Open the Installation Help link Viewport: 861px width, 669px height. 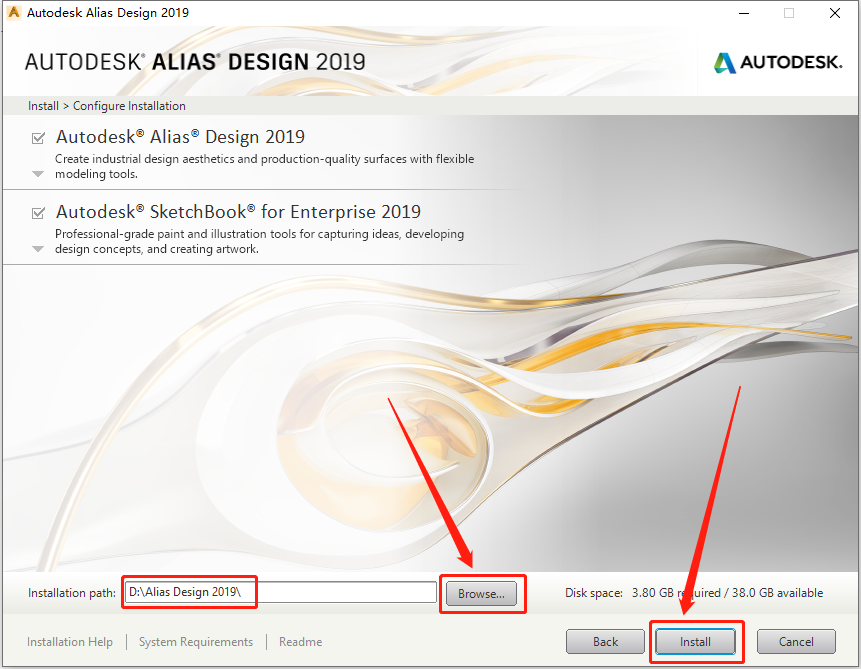point(70,642)
